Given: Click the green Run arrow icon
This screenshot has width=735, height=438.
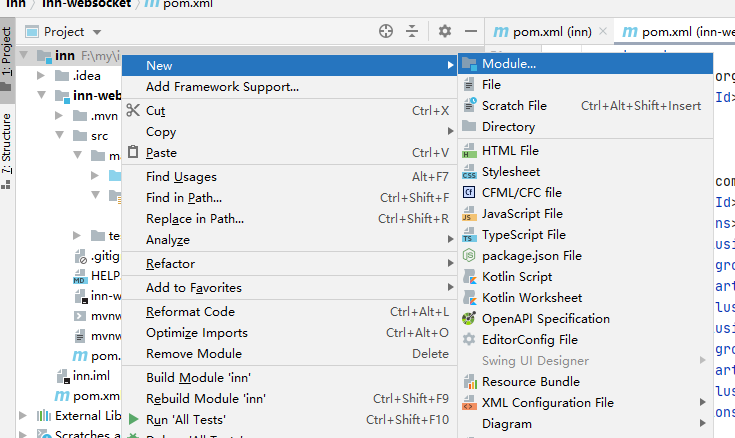Looking at the screenshot, I should [x=134, y=419].
